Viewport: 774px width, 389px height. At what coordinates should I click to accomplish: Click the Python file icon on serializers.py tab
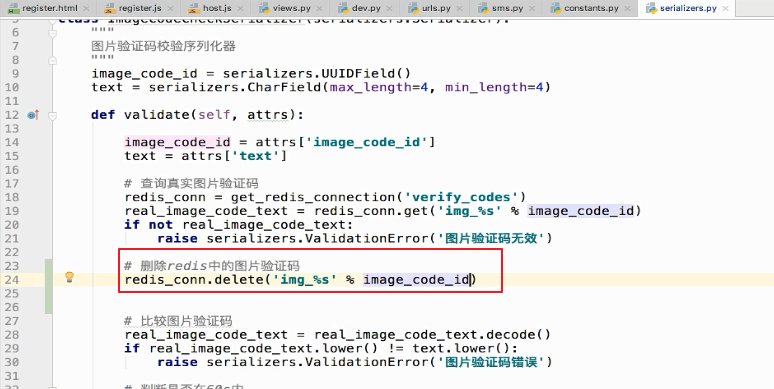click(x=652, y=8)
